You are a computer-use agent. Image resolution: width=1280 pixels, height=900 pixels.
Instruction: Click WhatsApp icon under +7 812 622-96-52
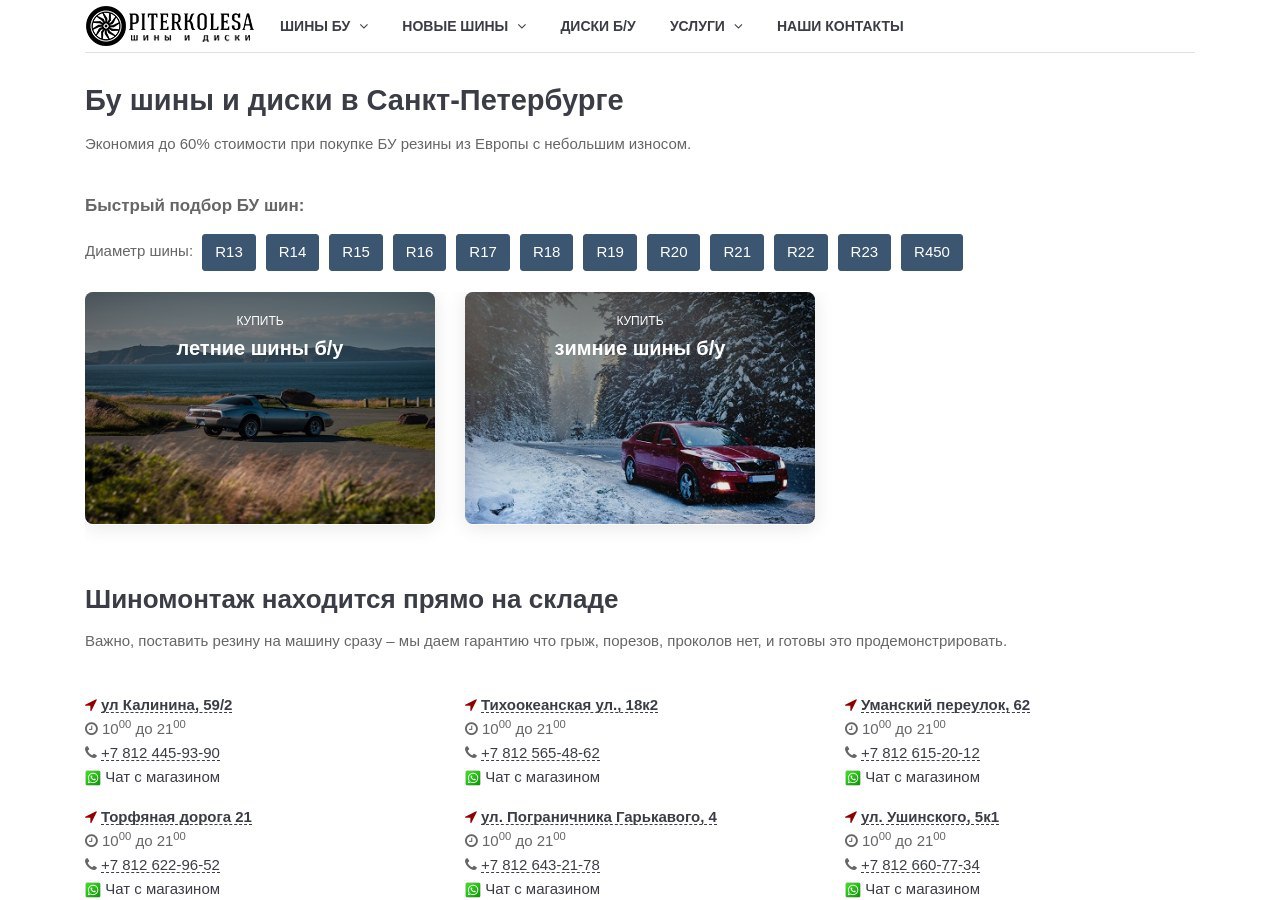[93, 890]
